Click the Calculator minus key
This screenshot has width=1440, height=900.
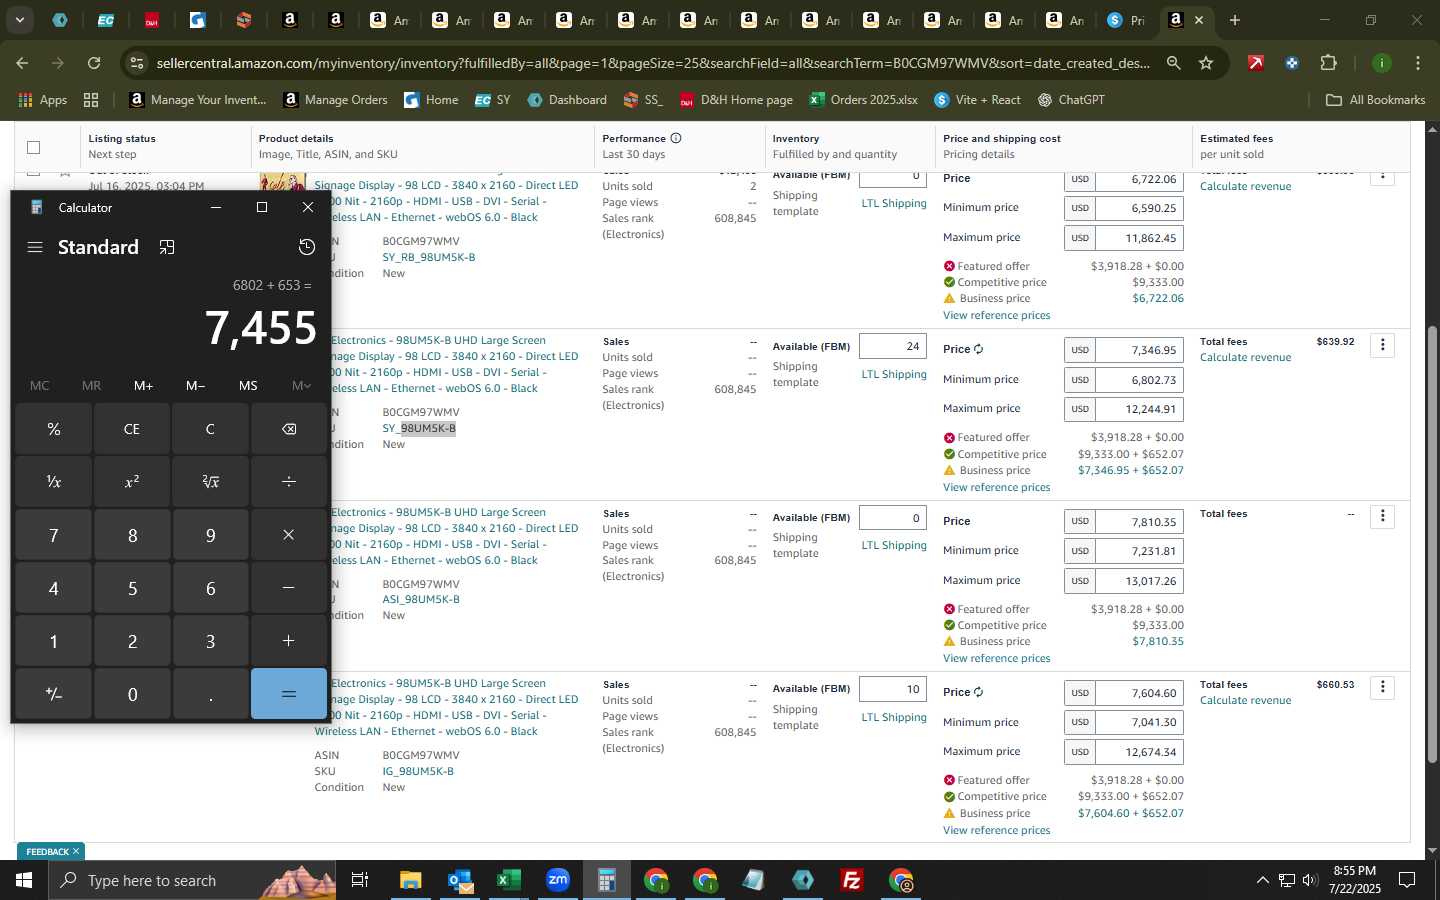(x=289, y=588)
